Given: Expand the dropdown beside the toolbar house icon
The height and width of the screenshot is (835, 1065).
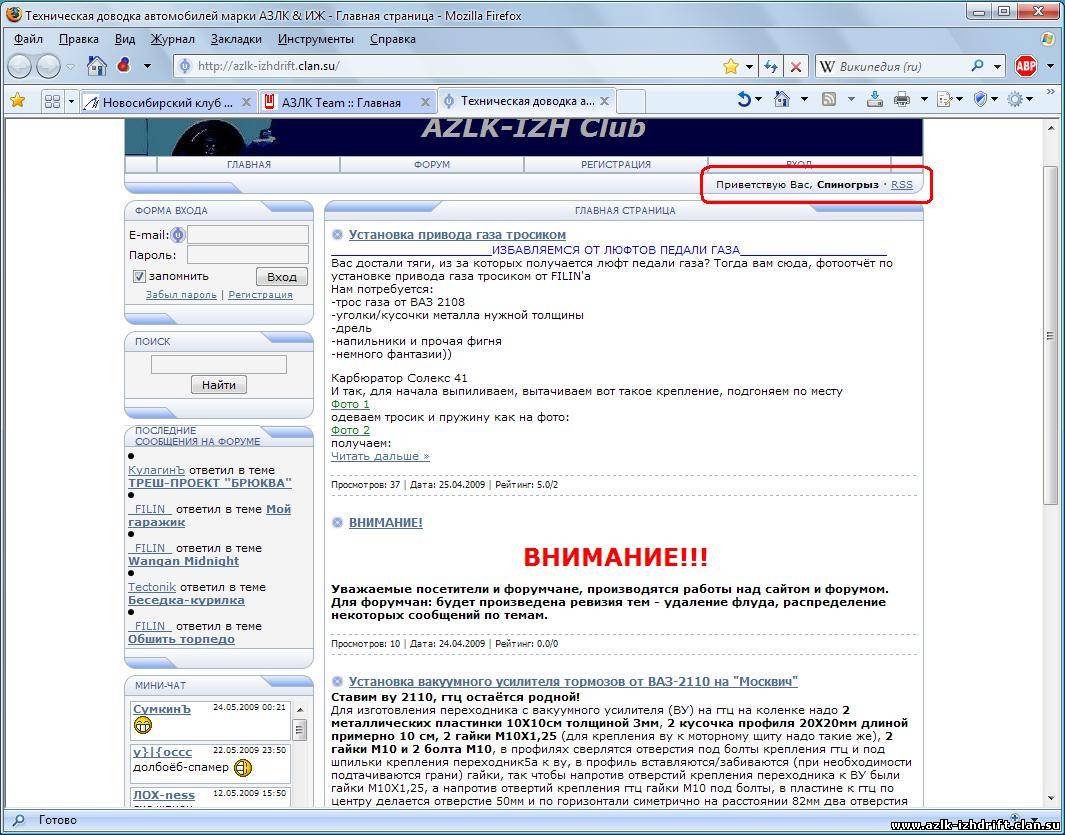Looking at the screenshot, I should click(x=804, y=100).
